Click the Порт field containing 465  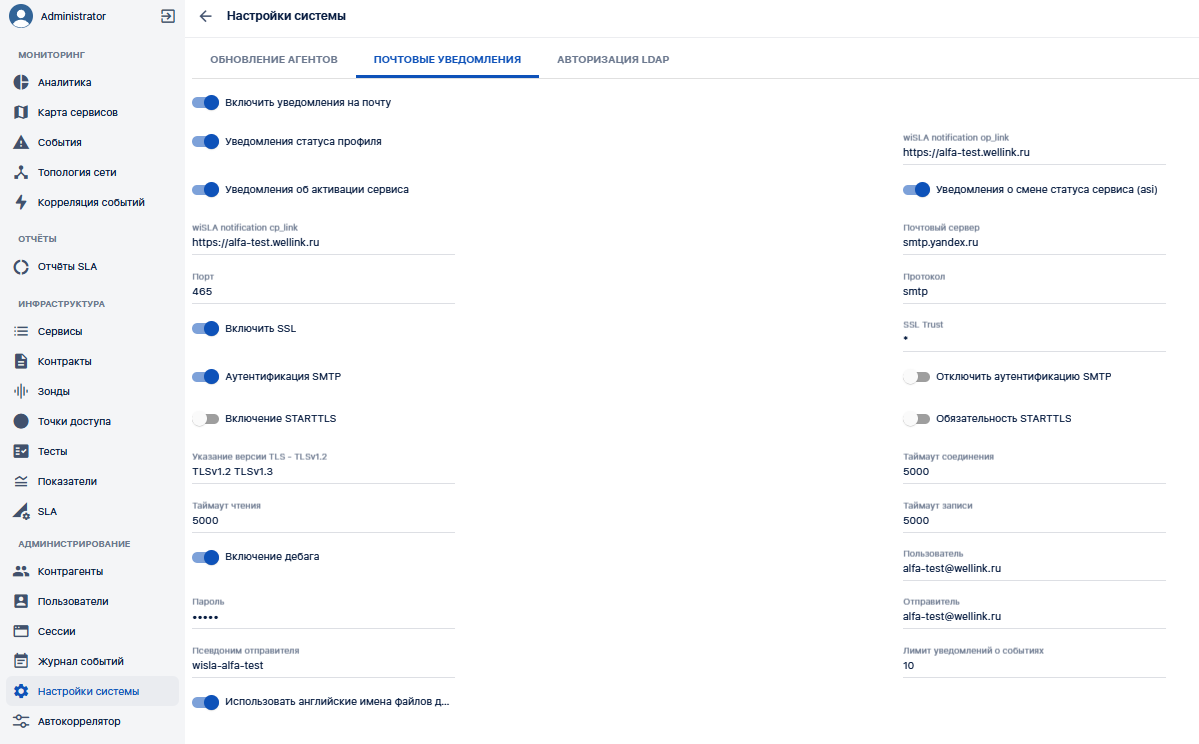tap(323, 288)
